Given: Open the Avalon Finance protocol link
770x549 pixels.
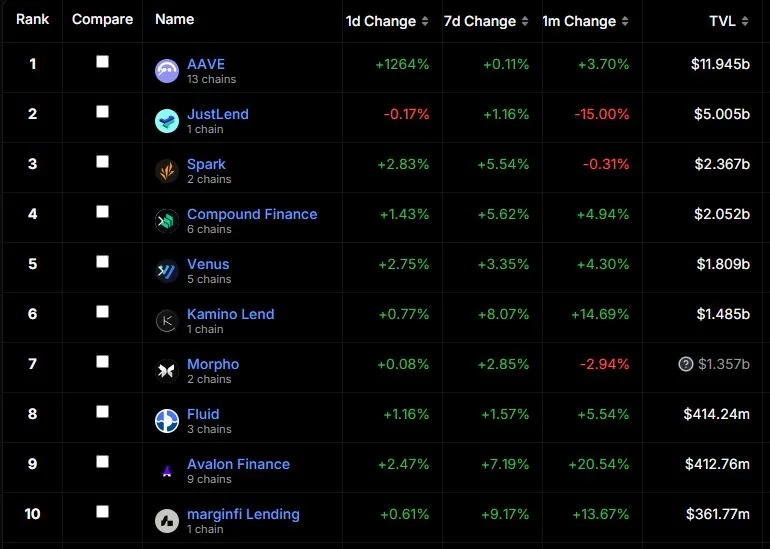Looking at the screenshot, I should pos(238,464).
